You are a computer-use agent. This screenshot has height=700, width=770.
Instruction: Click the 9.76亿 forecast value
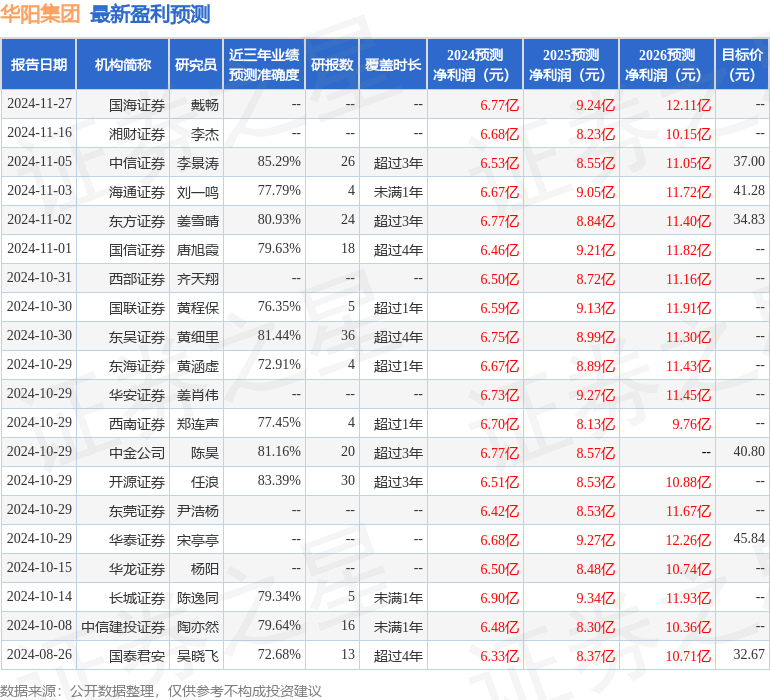click(x=691, y=423)
